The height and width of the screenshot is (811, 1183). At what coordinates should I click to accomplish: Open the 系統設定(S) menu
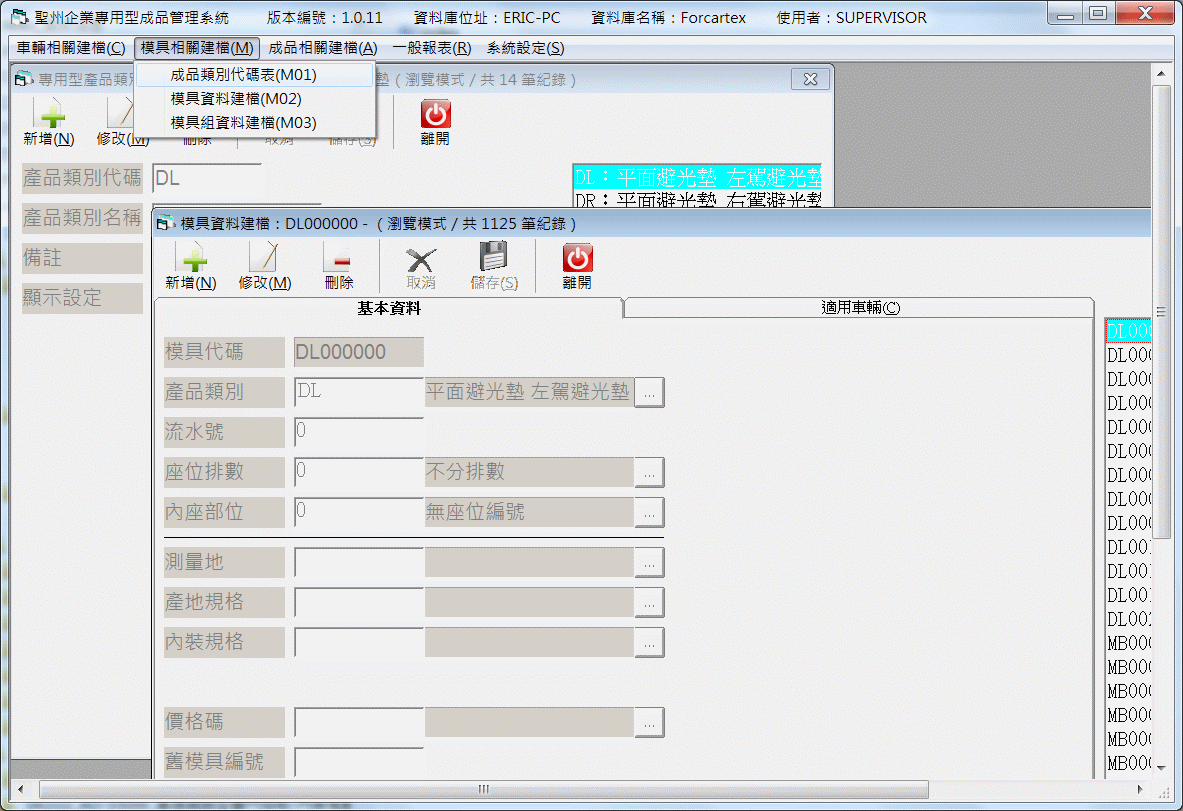(525, 48)
